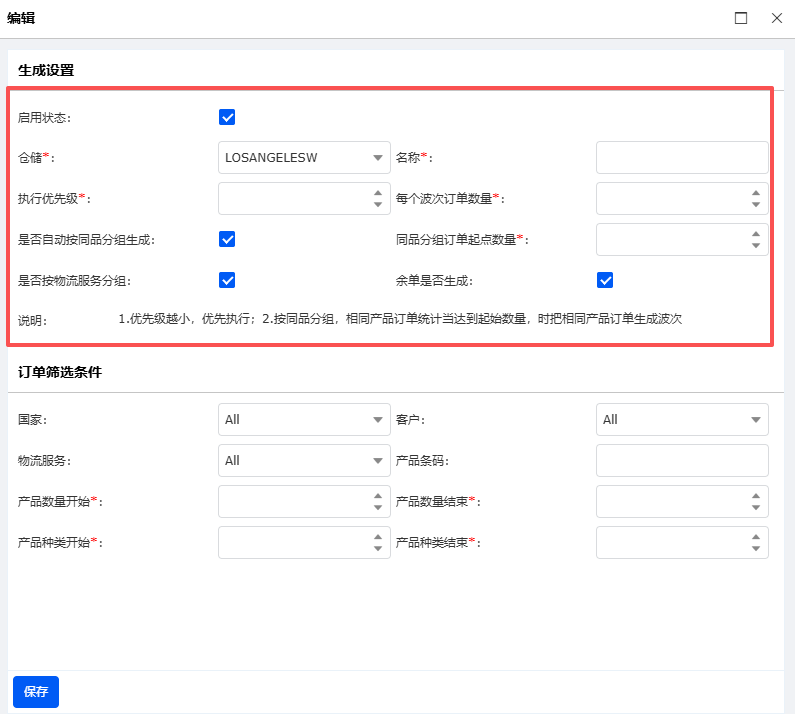The height and width of the screenshot is (718, 795).
Task: Click down arrow on 同品分组订单起点数量 spinner
Action: [x=755, y=246]
